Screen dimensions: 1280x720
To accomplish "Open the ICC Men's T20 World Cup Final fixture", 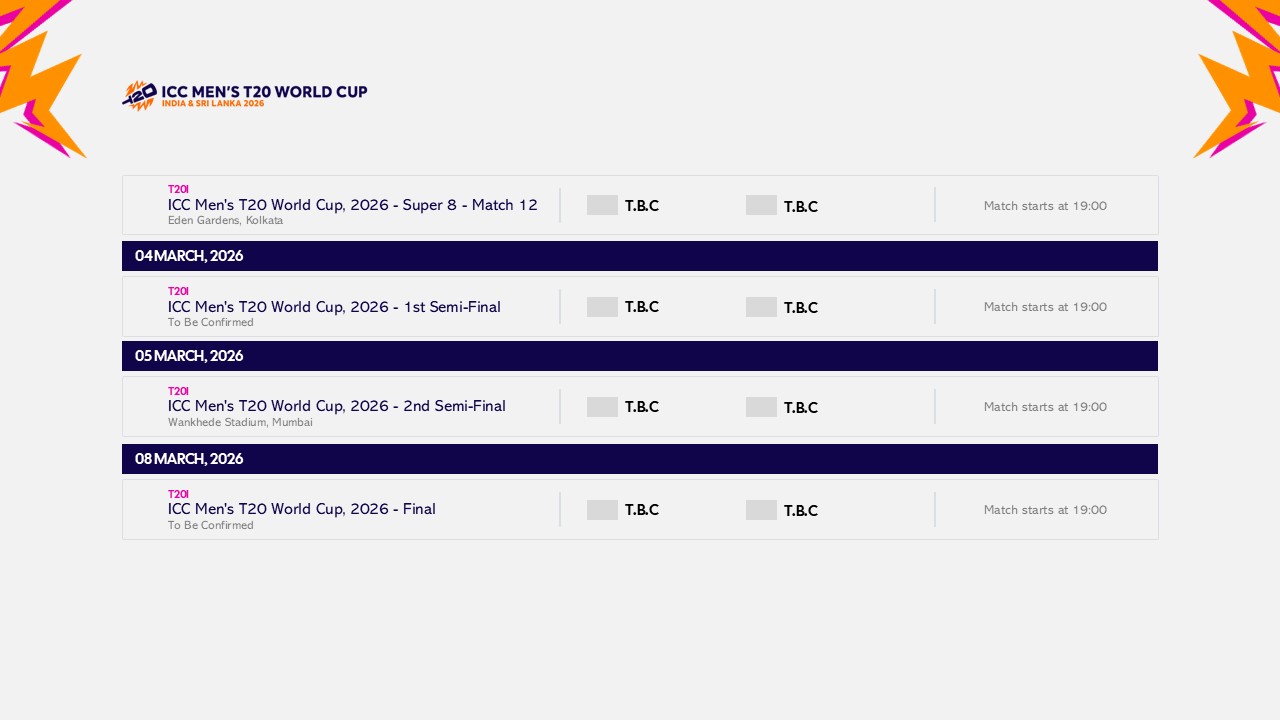I will [302, 509].
